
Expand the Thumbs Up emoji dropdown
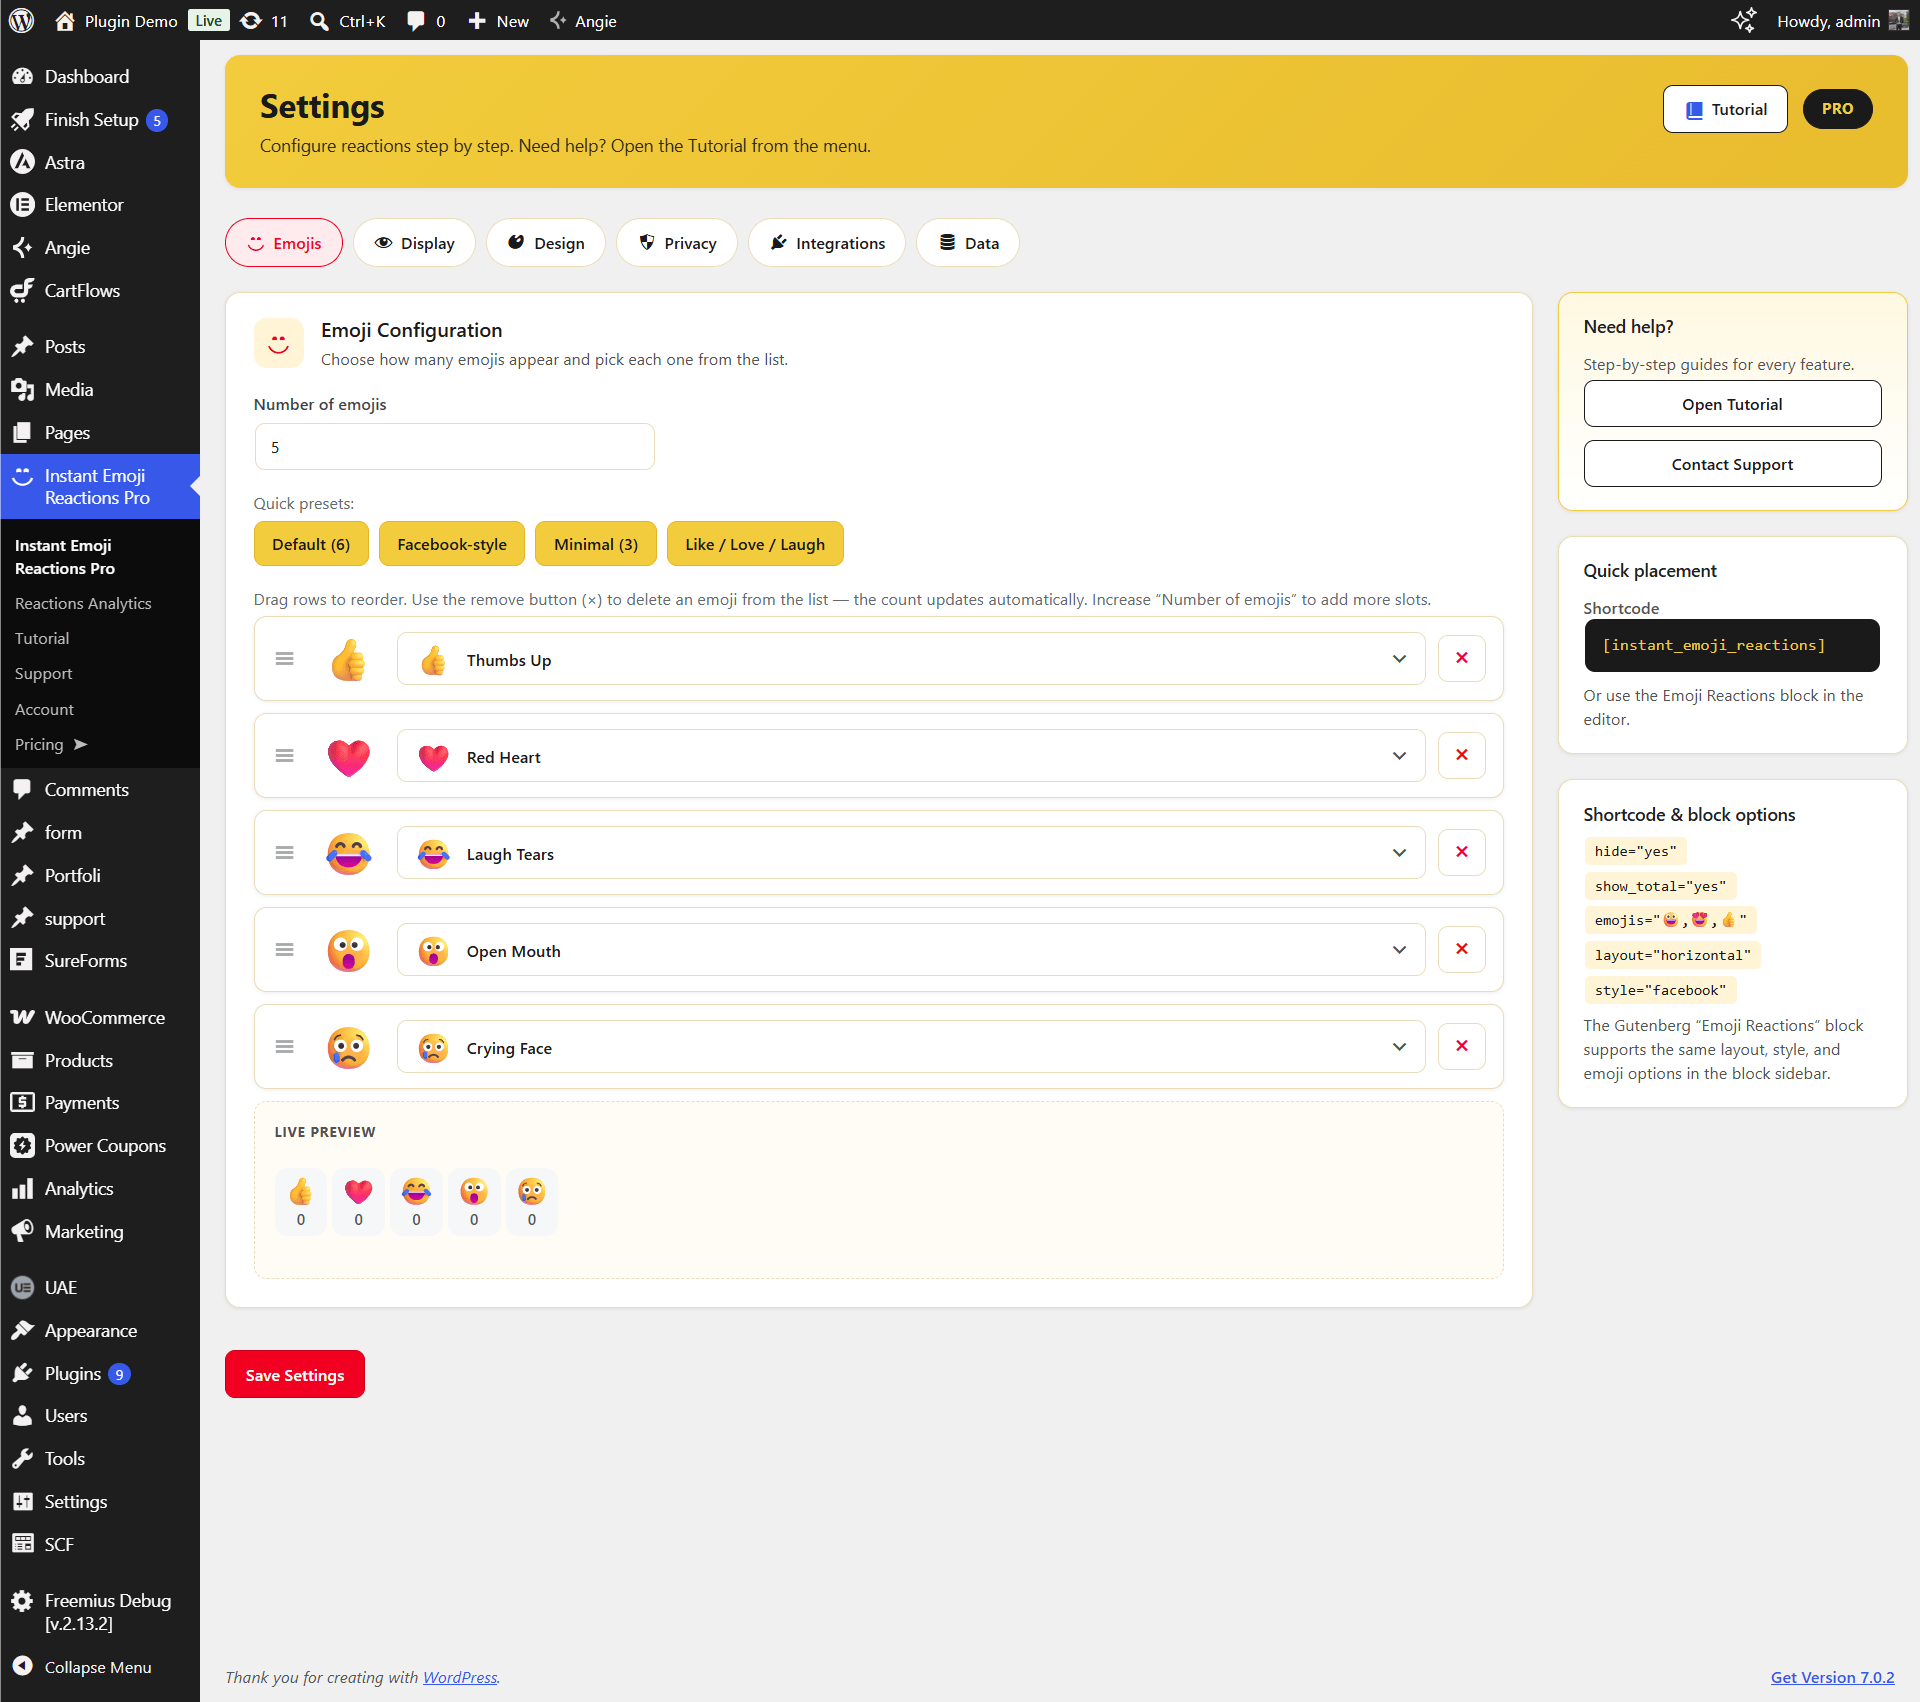tap(910, 659)
